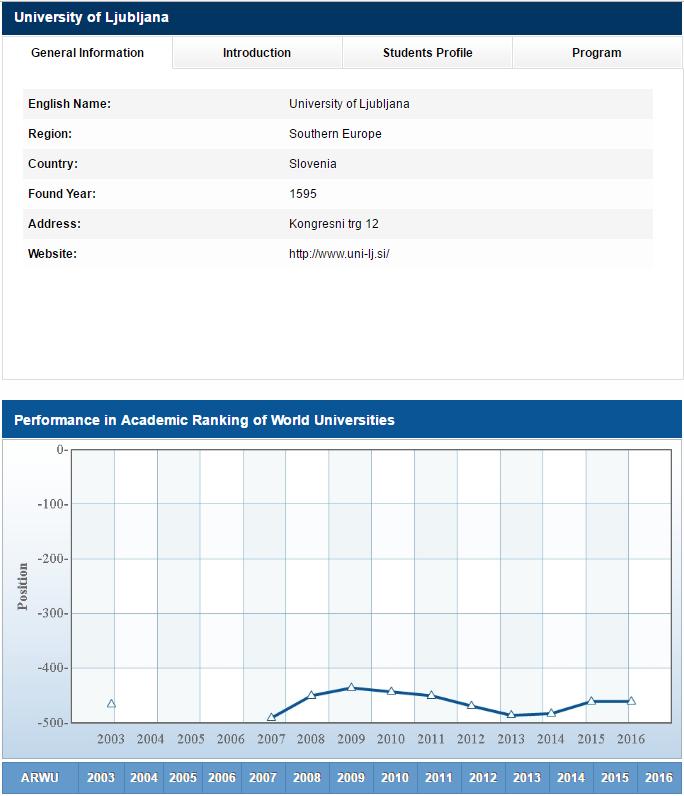
Task: Select the 2007 column header in ARWU table
Action: click(263, 777)
